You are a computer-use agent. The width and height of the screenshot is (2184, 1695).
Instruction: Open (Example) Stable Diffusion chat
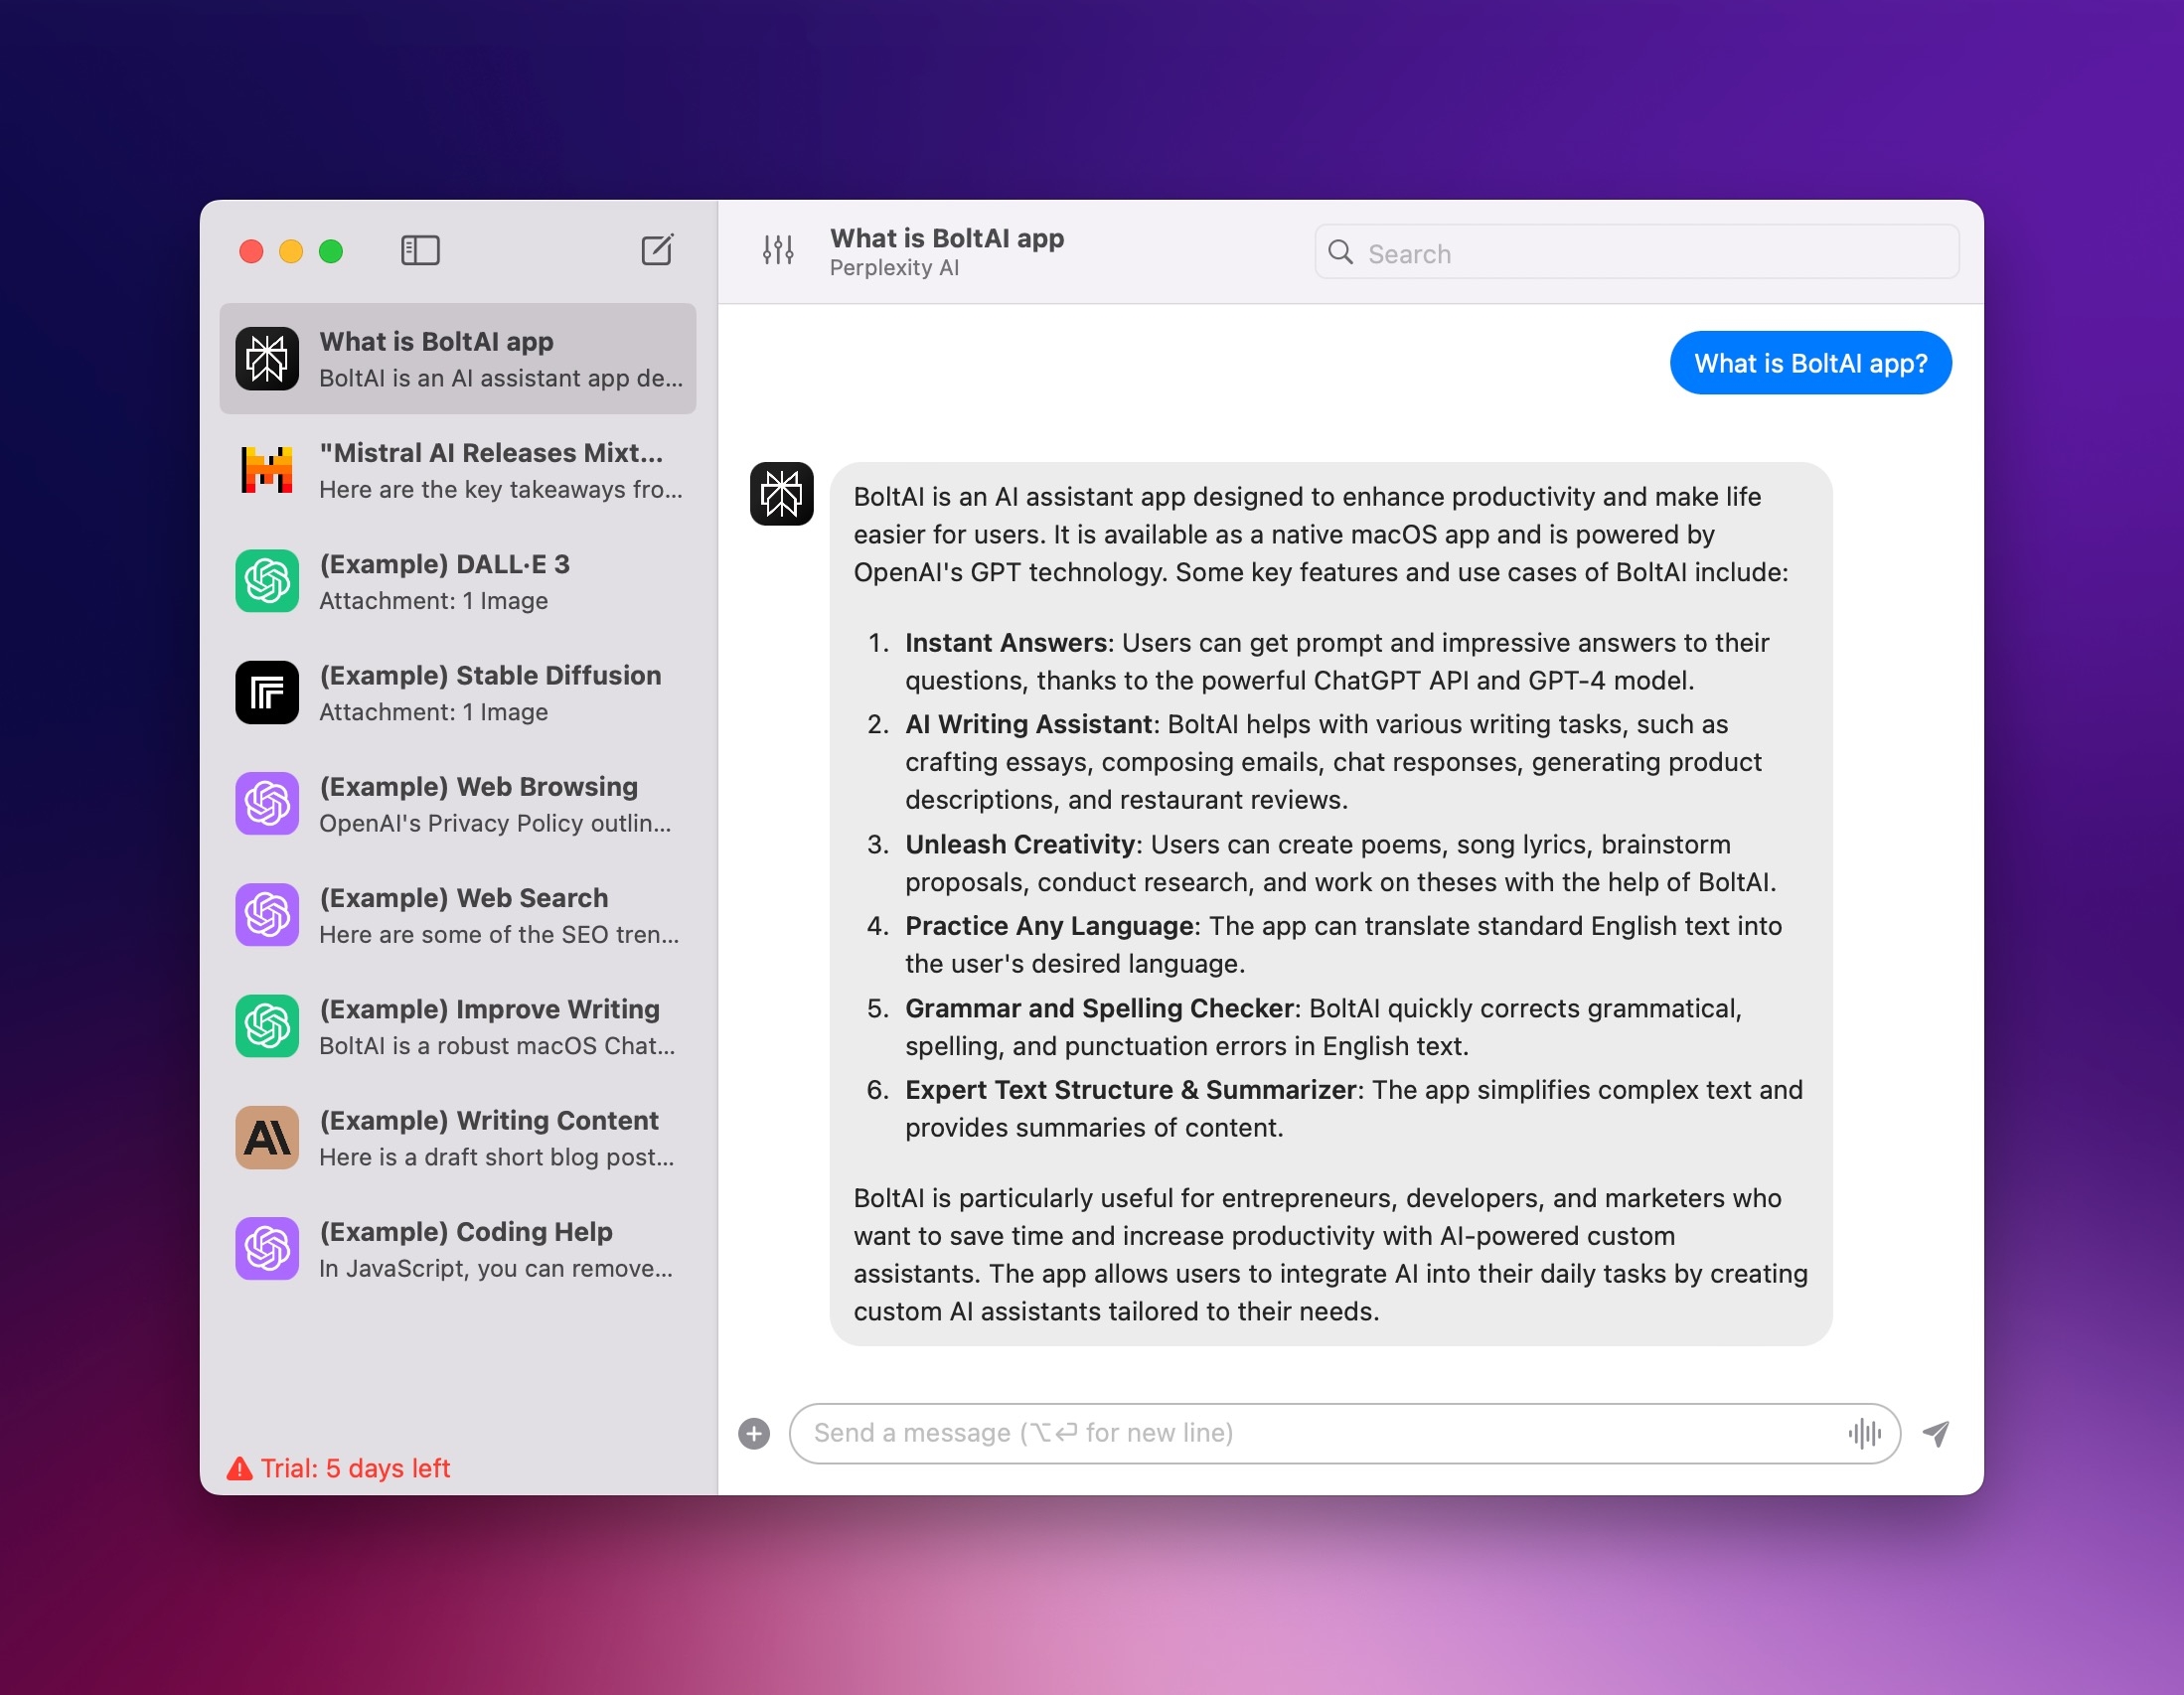(458, 692)
